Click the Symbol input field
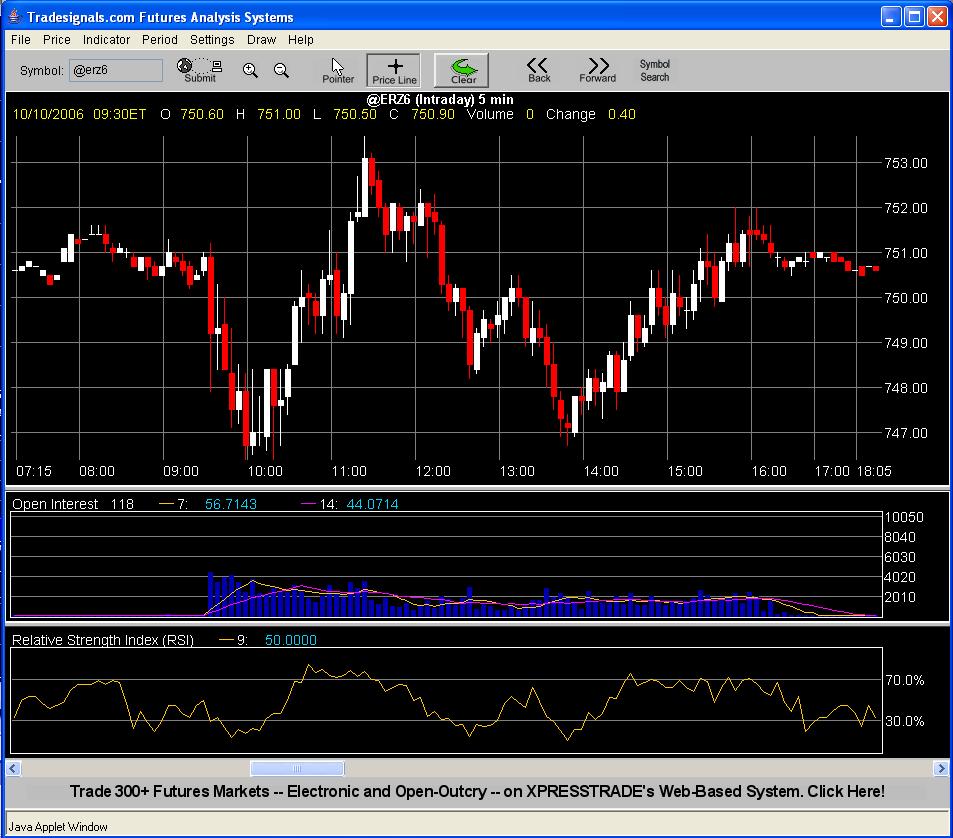The width and height of the screenshot is (953, 838). click(x=115, y=70)
